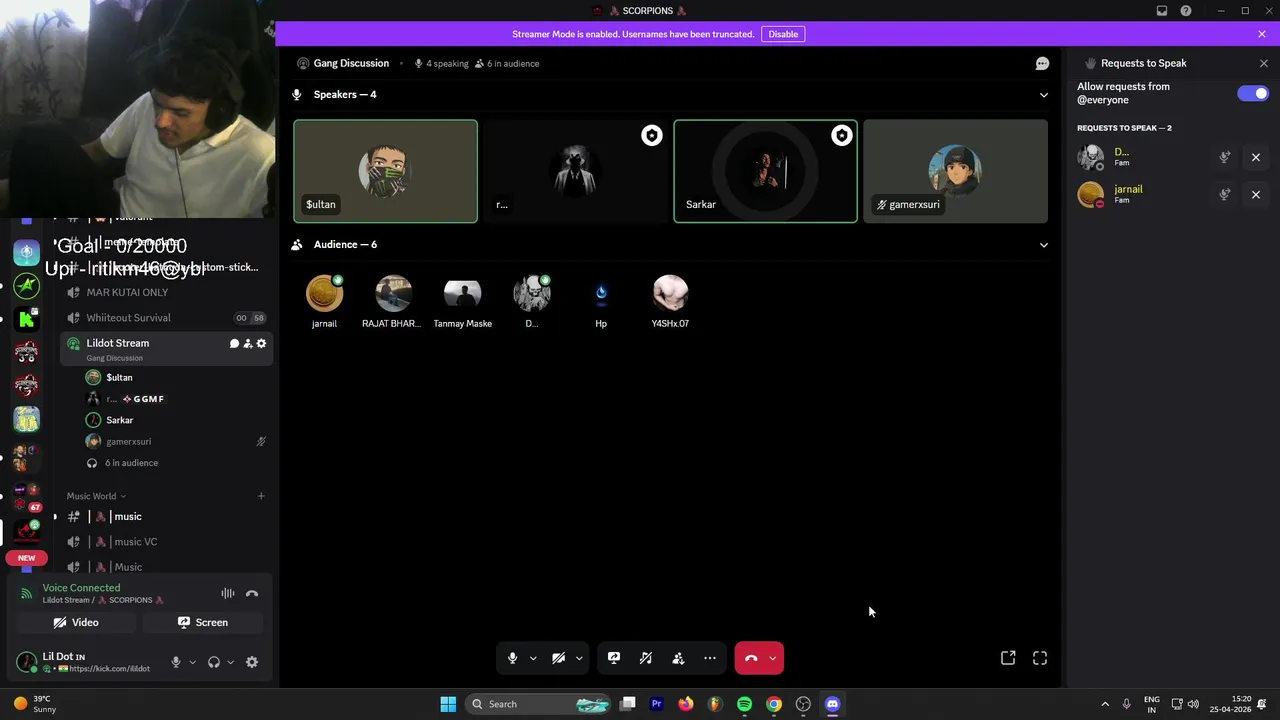Open Spotify from taskbar
1280x720 pixels.
pos(744,704)
